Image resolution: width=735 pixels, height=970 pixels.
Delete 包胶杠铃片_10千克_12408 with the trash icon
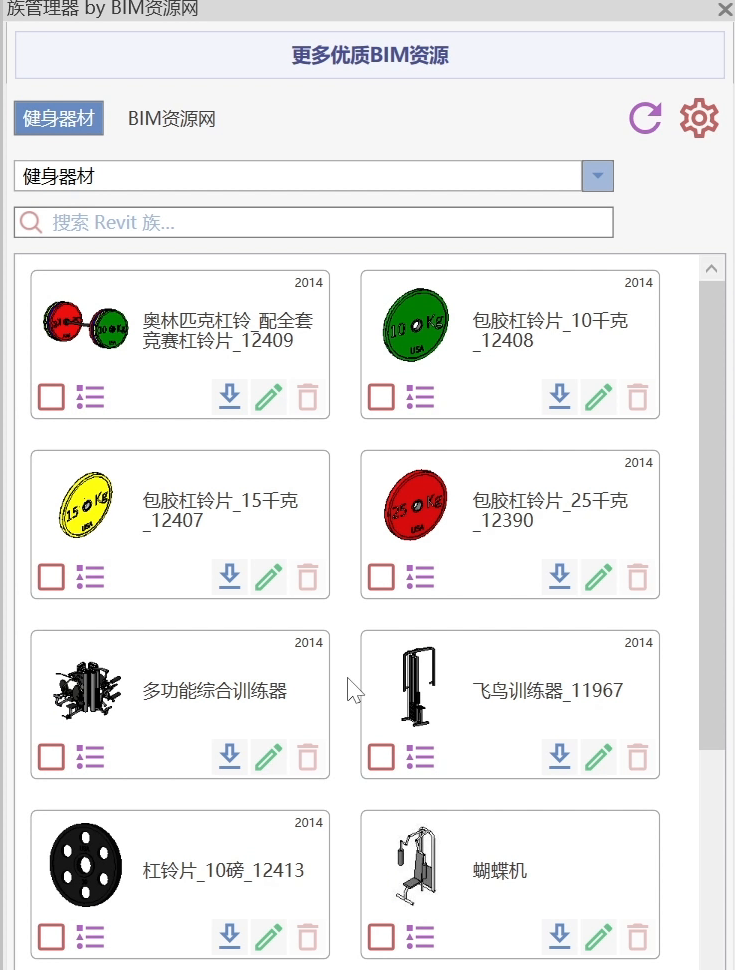point(637,397)
